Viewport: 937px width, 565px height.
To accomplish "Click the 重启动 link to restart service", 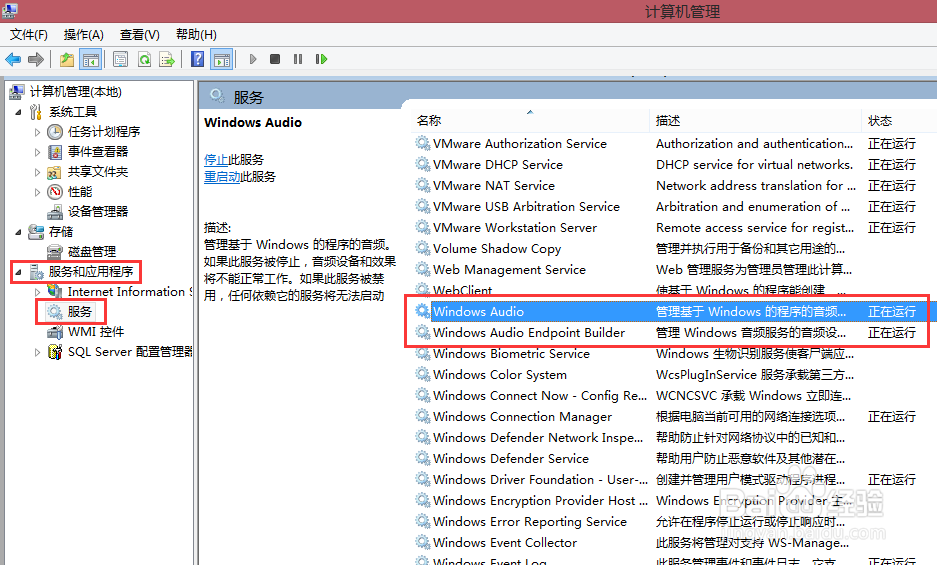I will click(222, 177).
